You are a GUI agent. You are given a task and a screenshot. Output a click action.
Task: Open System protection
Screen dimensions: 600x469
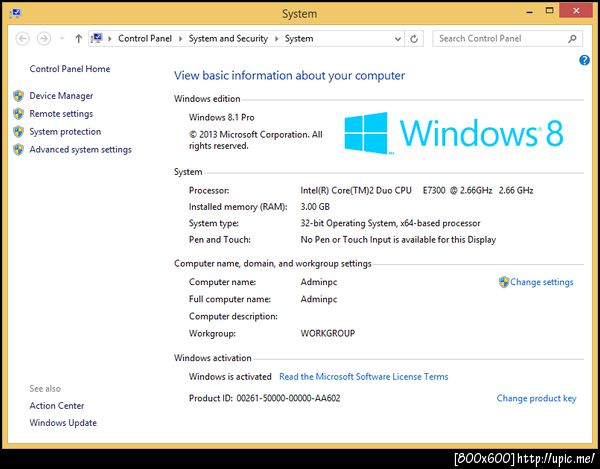[x=65, y=132]
